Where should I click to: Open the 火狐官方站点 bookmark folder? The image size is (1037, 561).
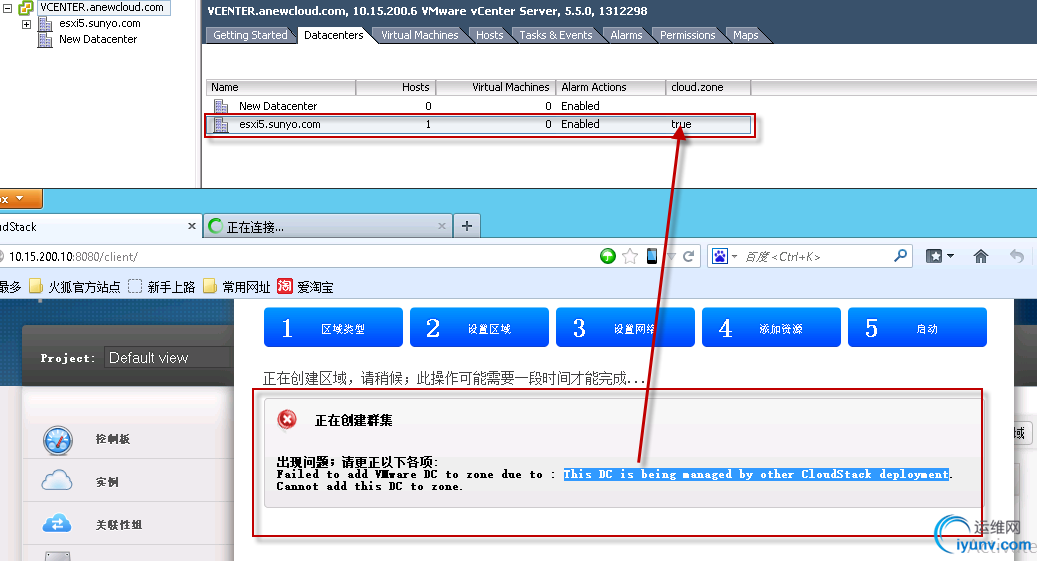click(75, 286)
